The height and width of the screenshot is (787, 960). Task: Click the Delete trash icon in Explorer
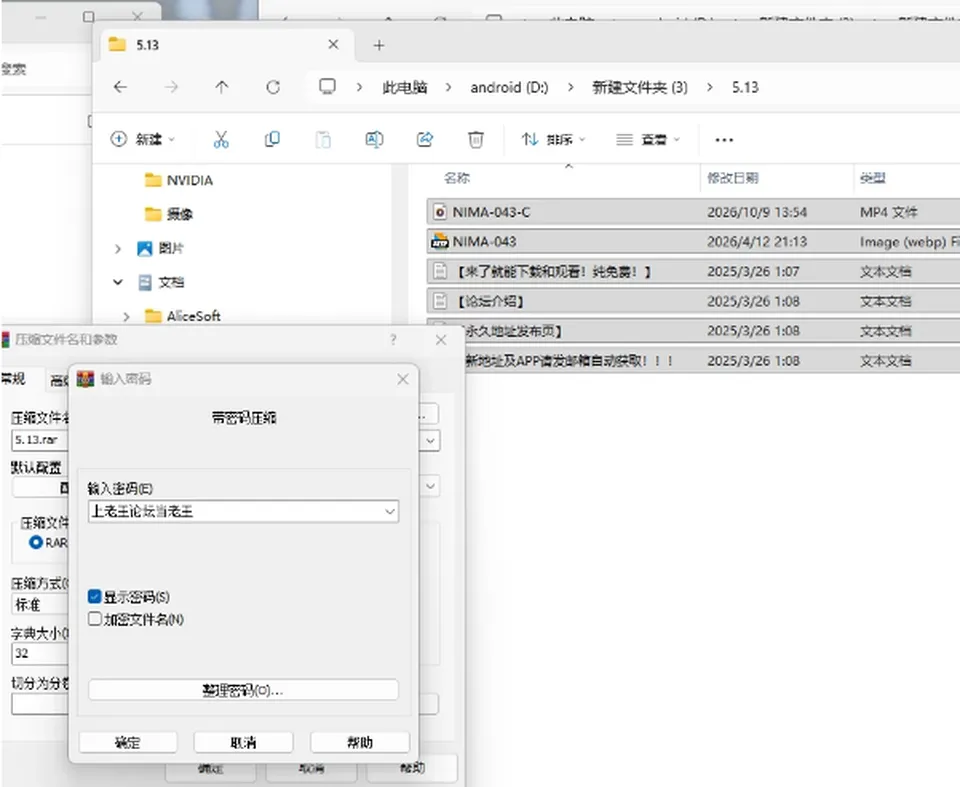click(476, 140)
